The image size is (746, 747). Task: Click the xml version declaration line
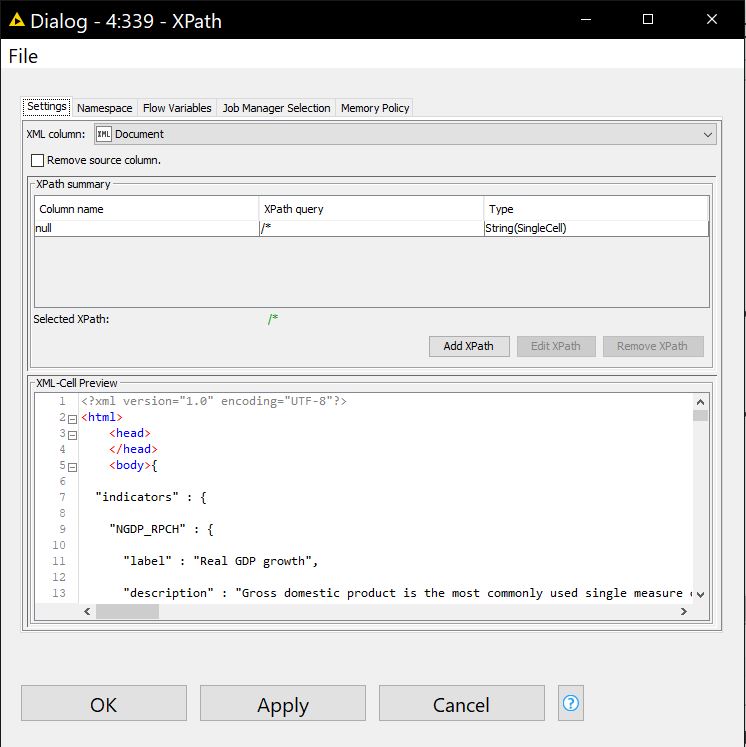click(x=214, y=401)
